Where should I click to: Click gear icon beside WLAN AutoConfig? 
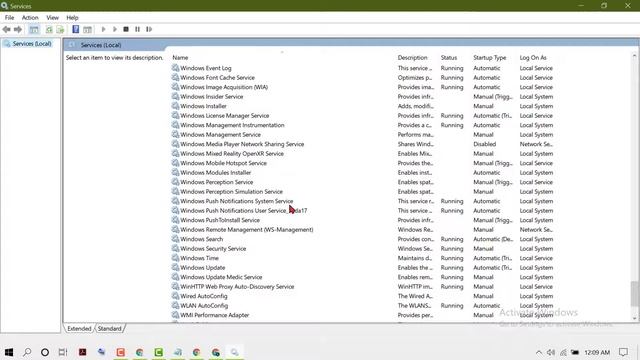point(176,305)
